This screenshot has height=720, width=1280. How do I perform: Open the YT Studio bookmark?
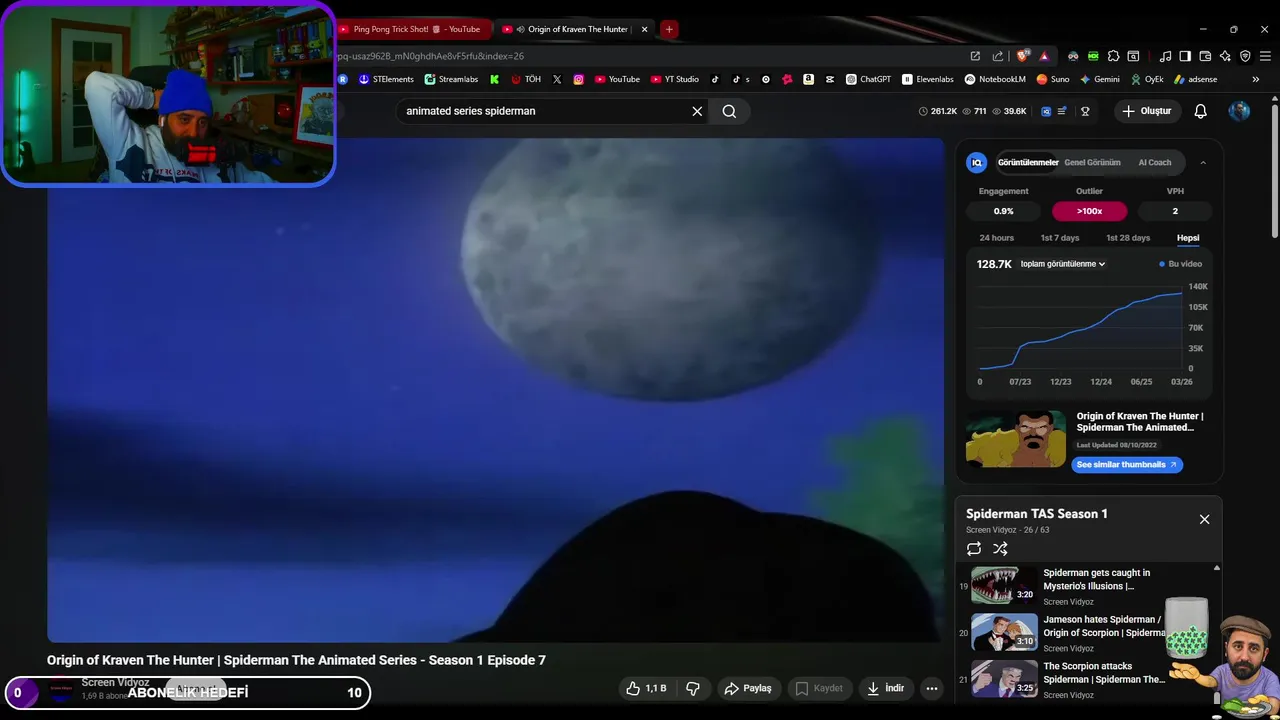pos(675,79)
